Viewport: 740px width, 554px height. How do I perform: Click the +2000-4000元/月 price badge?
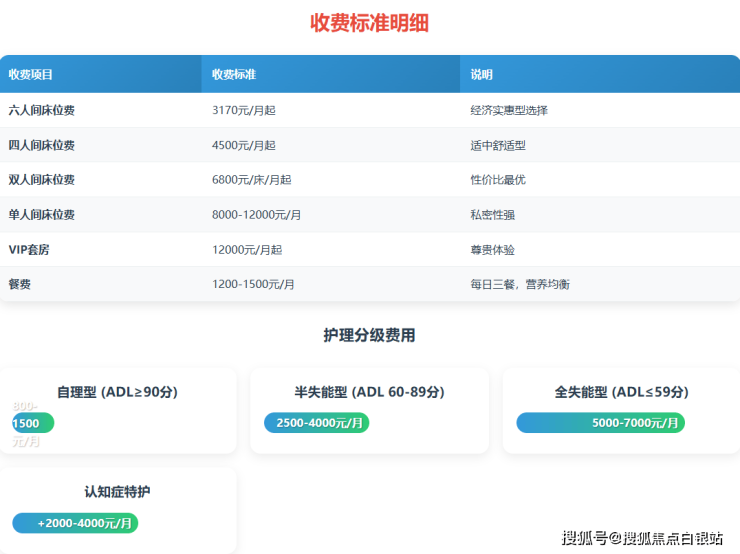(76, 523)
